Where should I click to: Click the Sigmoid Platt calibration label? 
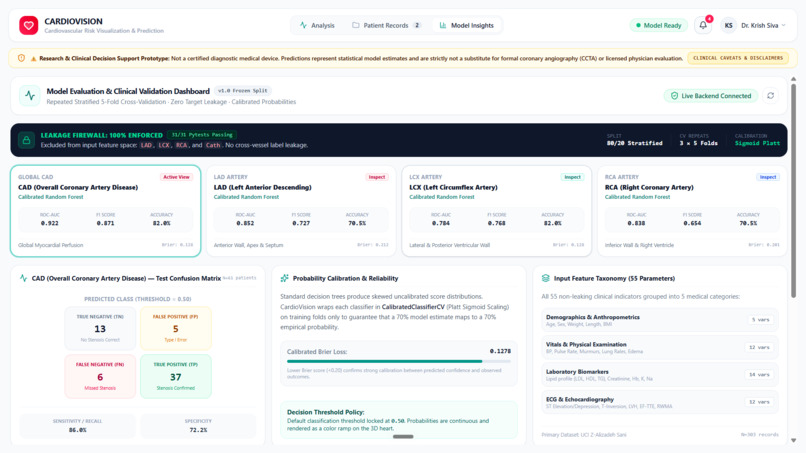(757, 143)
